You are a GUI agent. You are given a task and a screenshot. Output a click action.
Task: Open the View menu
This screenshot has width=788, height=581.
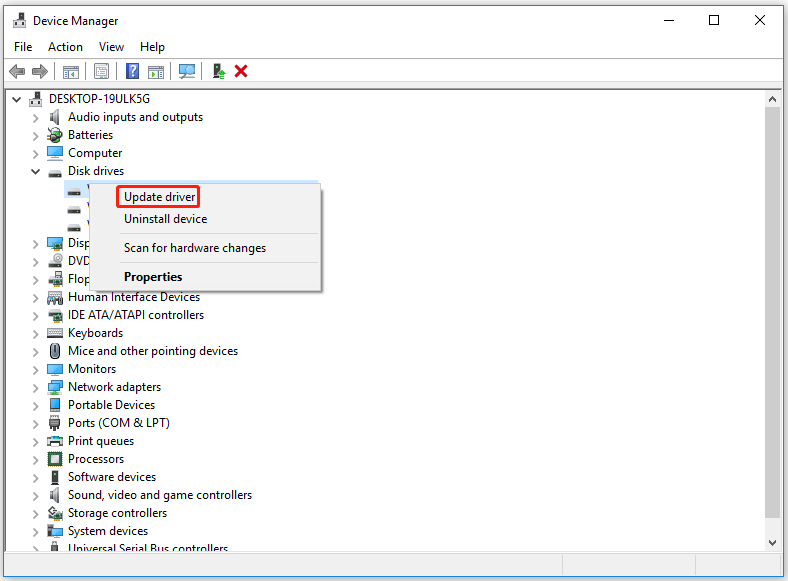tap(111, 47)
